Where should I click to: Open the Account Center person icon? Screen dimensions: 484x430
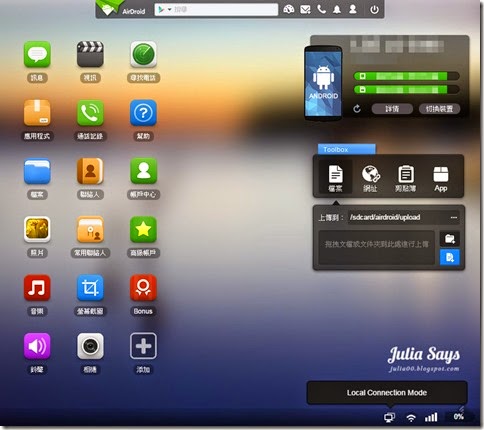[x=143, y=171]
